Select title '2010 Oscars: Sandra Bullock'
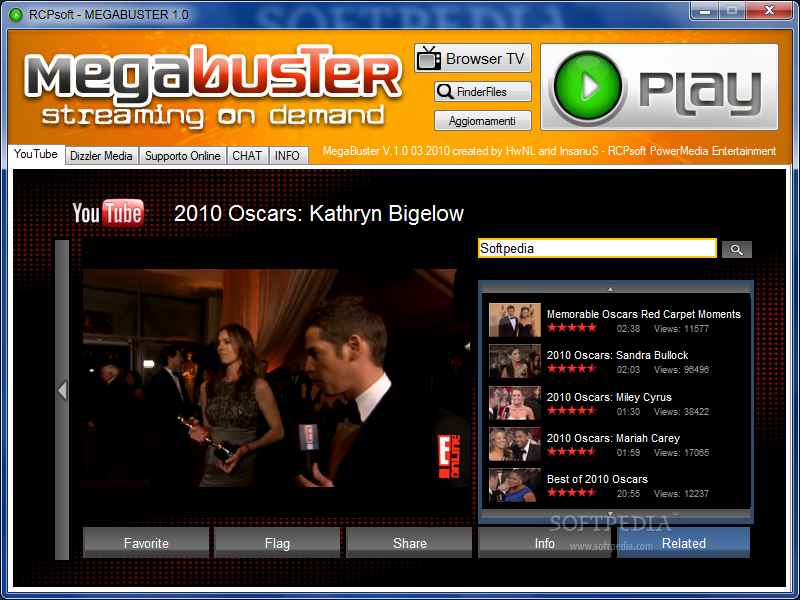 (617, 355)
